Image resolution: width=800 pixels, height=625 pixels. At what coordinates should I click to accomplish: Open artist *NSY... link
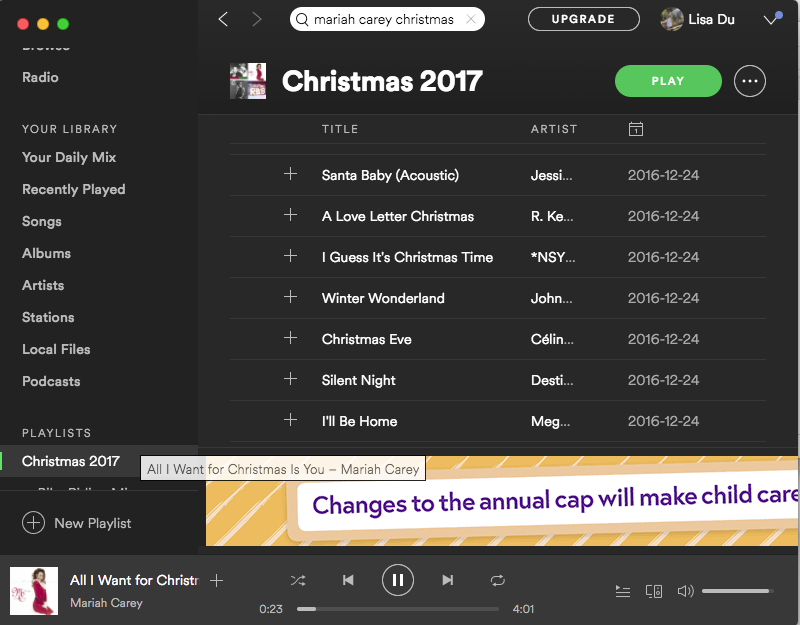[553, 257]
